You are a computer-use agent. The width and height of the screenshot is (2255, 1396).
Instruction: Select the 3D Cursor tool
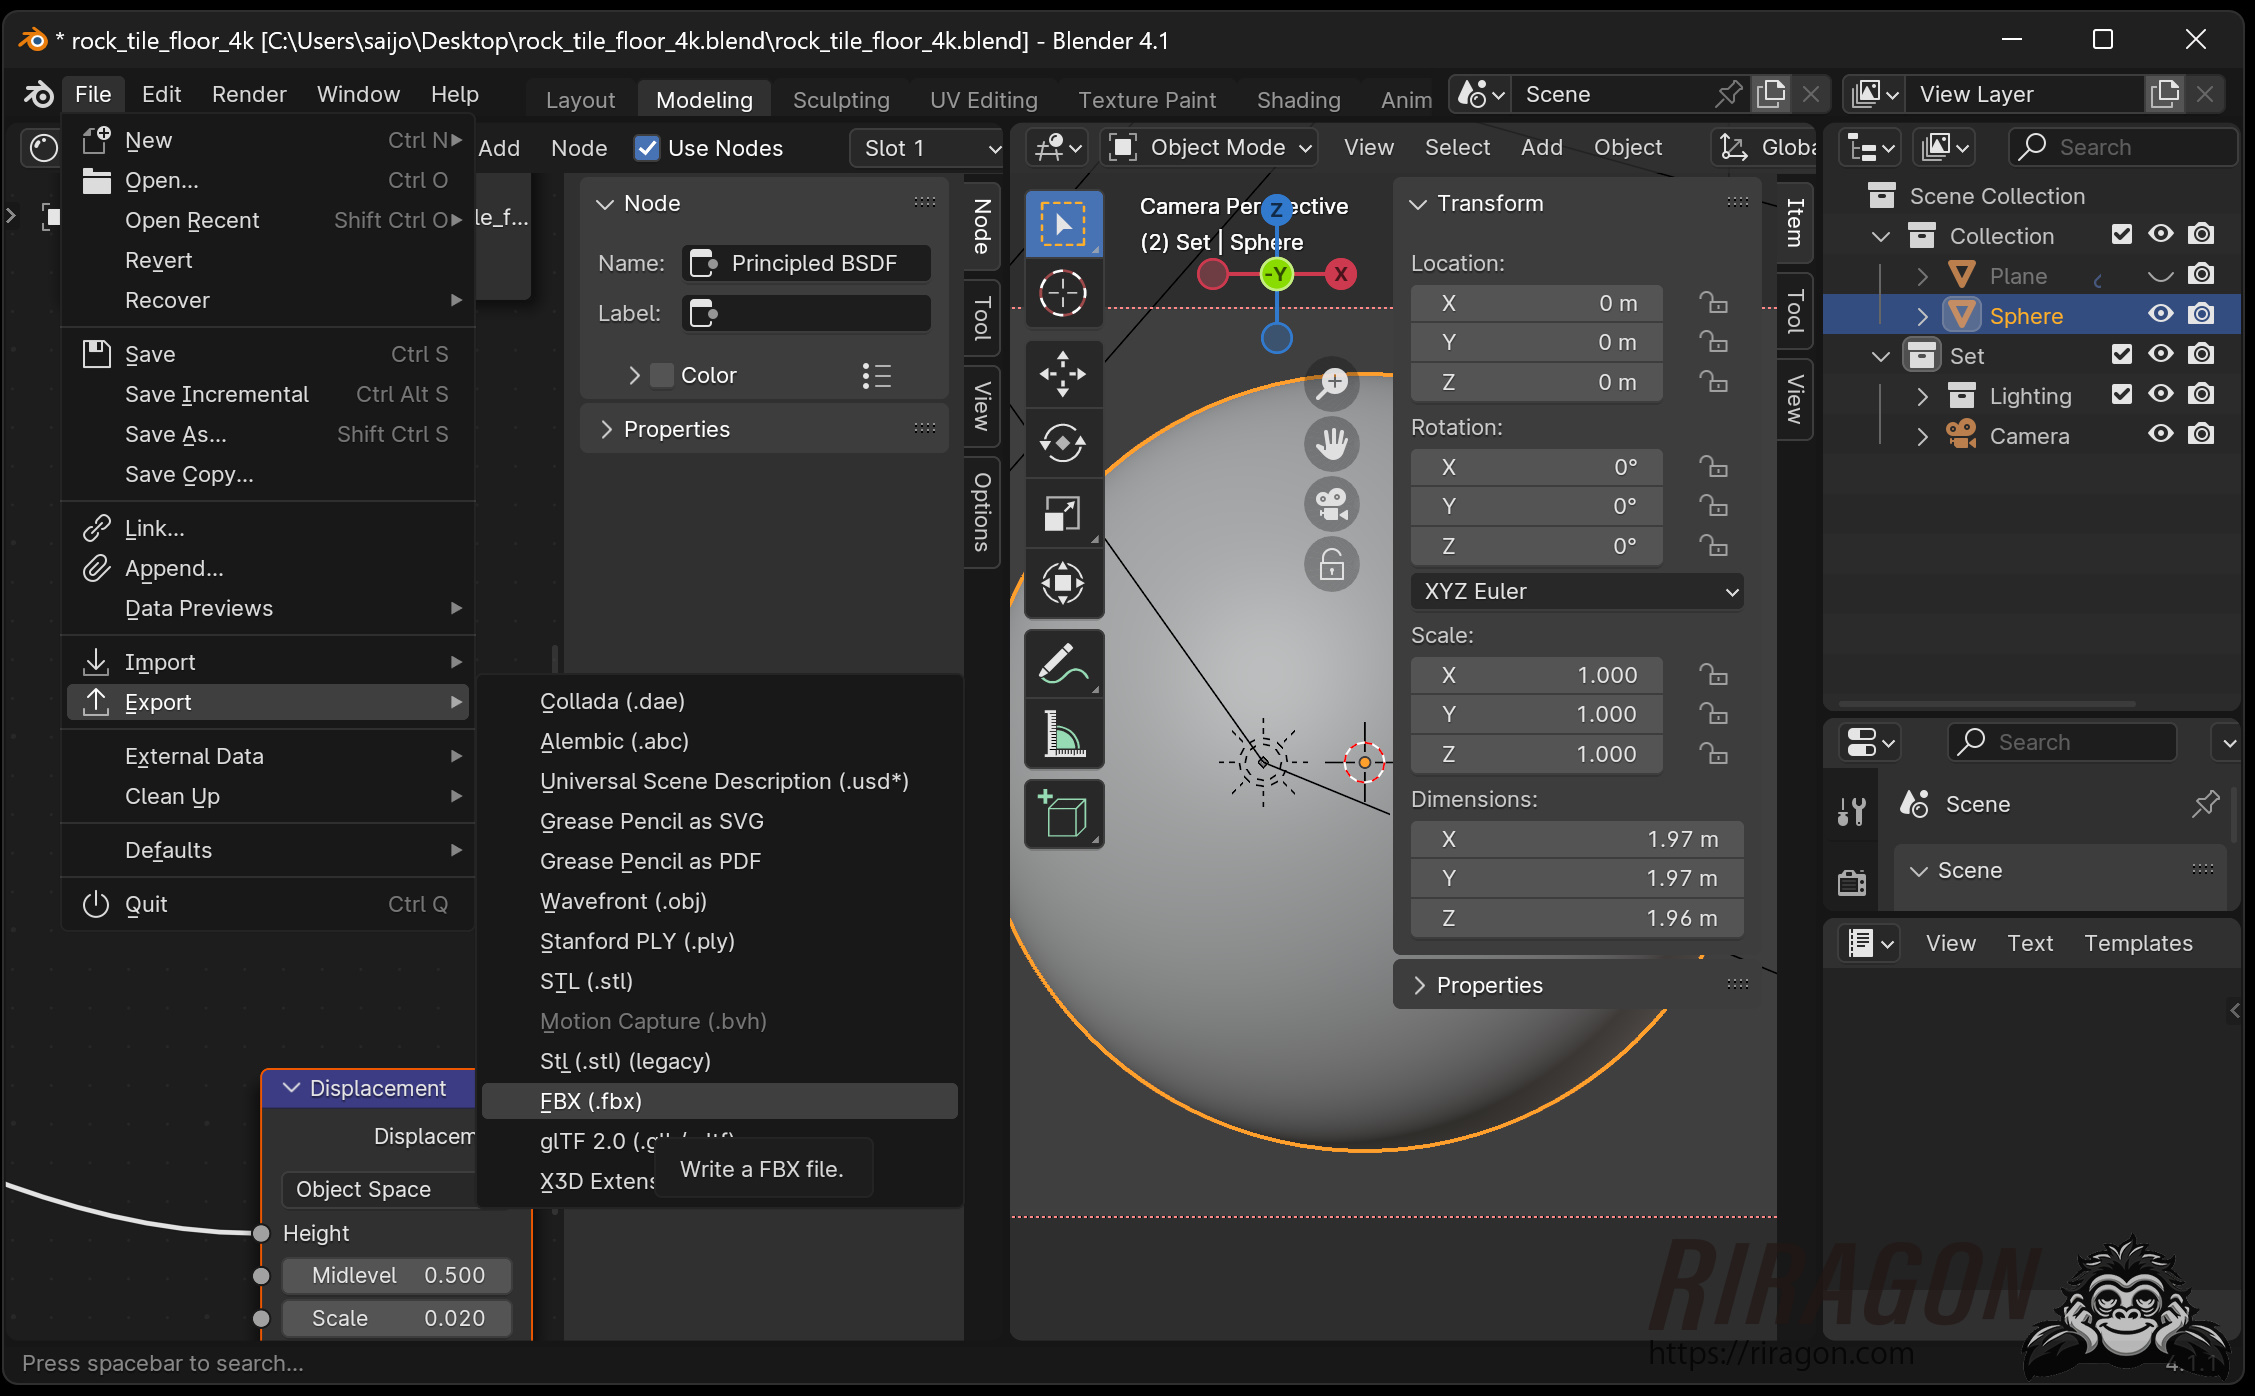point(1062,294)
